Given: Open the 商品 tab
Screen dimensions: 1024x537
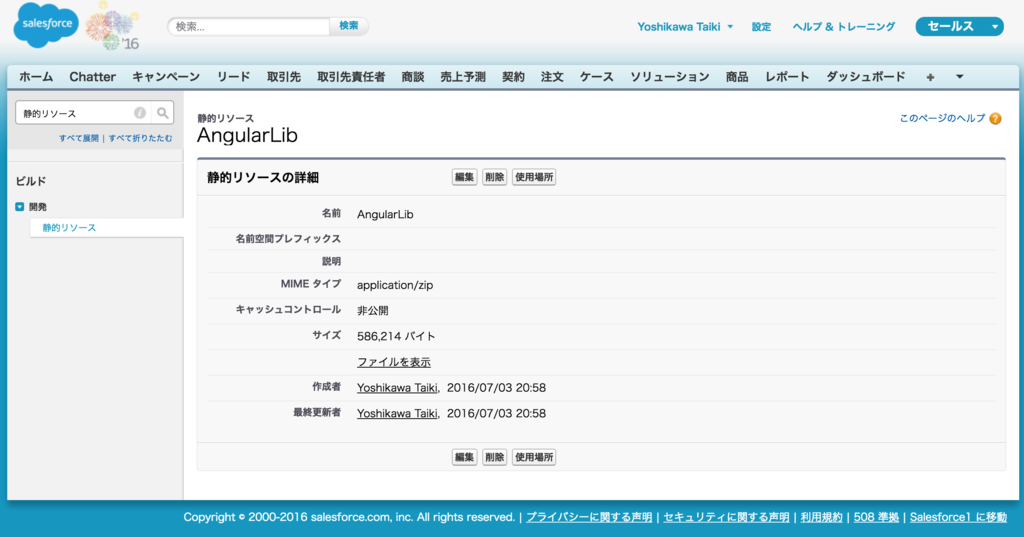Looking at the screenshot, I should click(x=737, y=77).
